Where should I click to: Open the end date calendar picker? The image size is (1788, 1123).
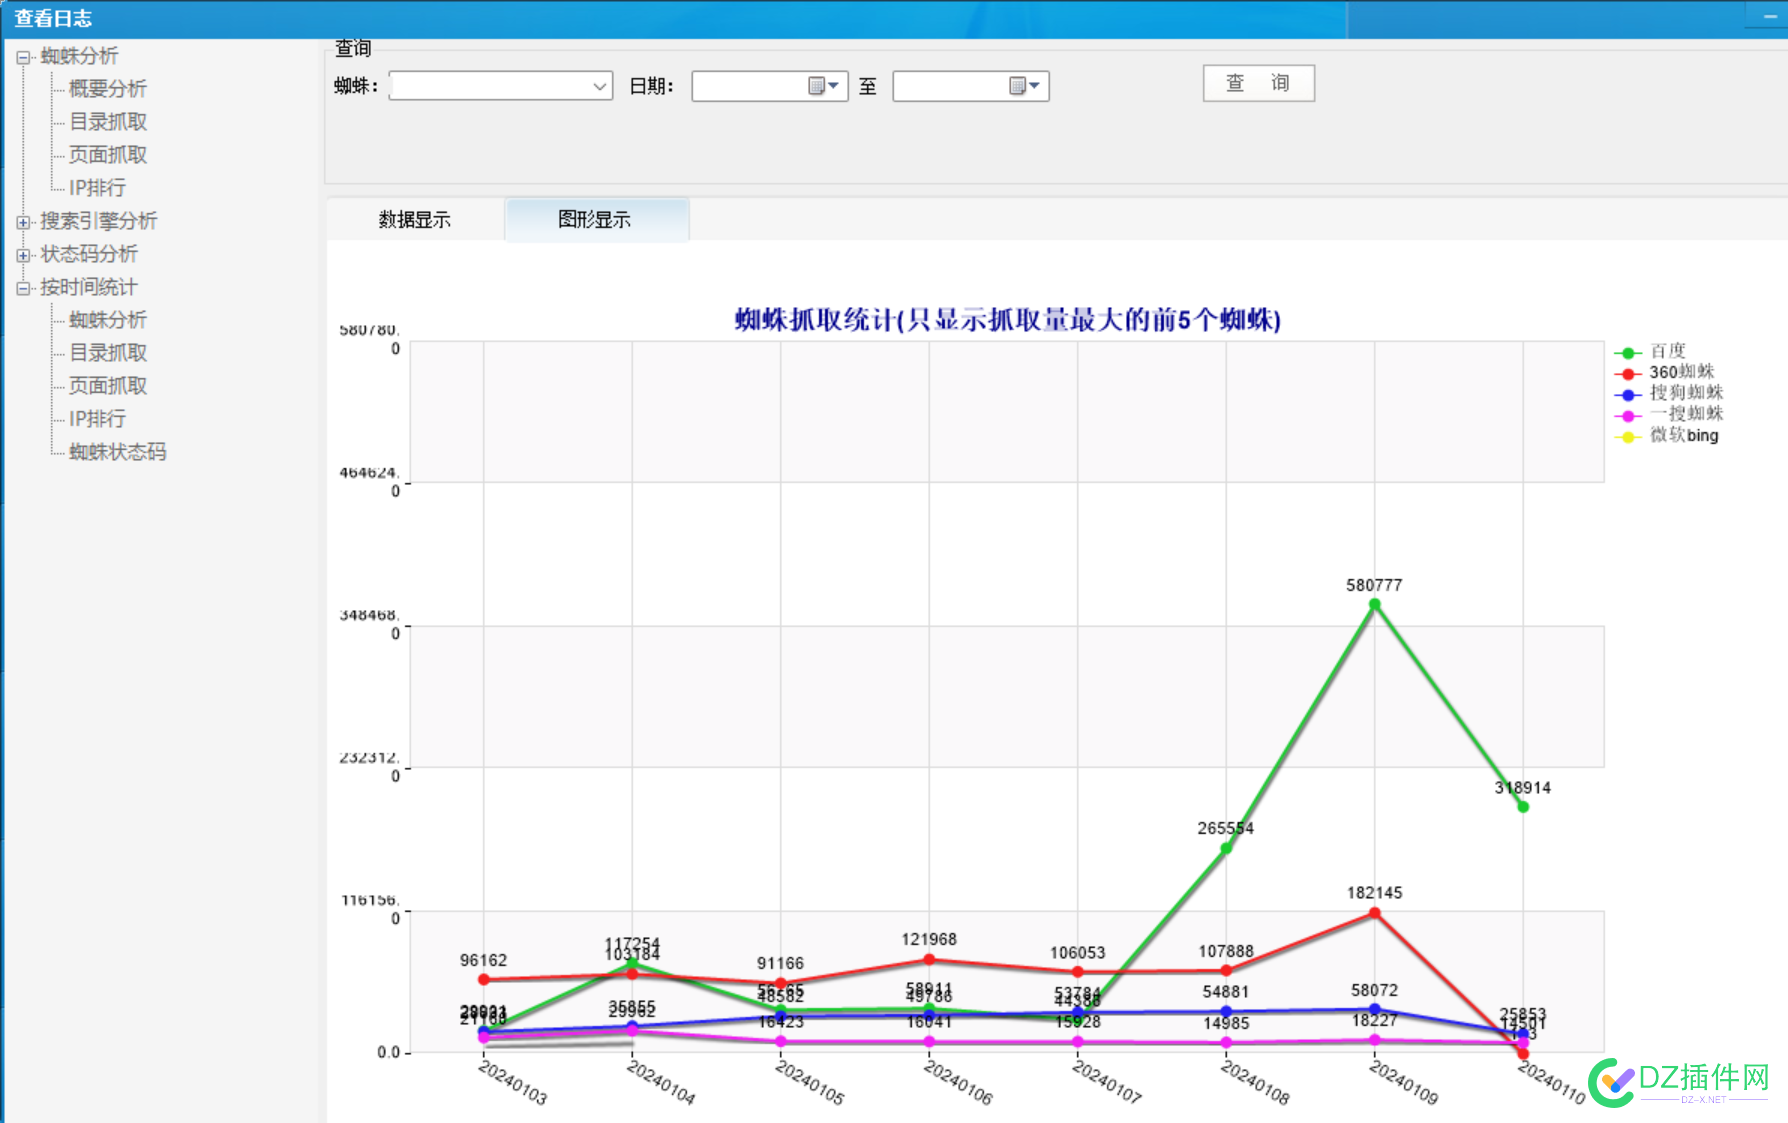tap(1025, 86)
